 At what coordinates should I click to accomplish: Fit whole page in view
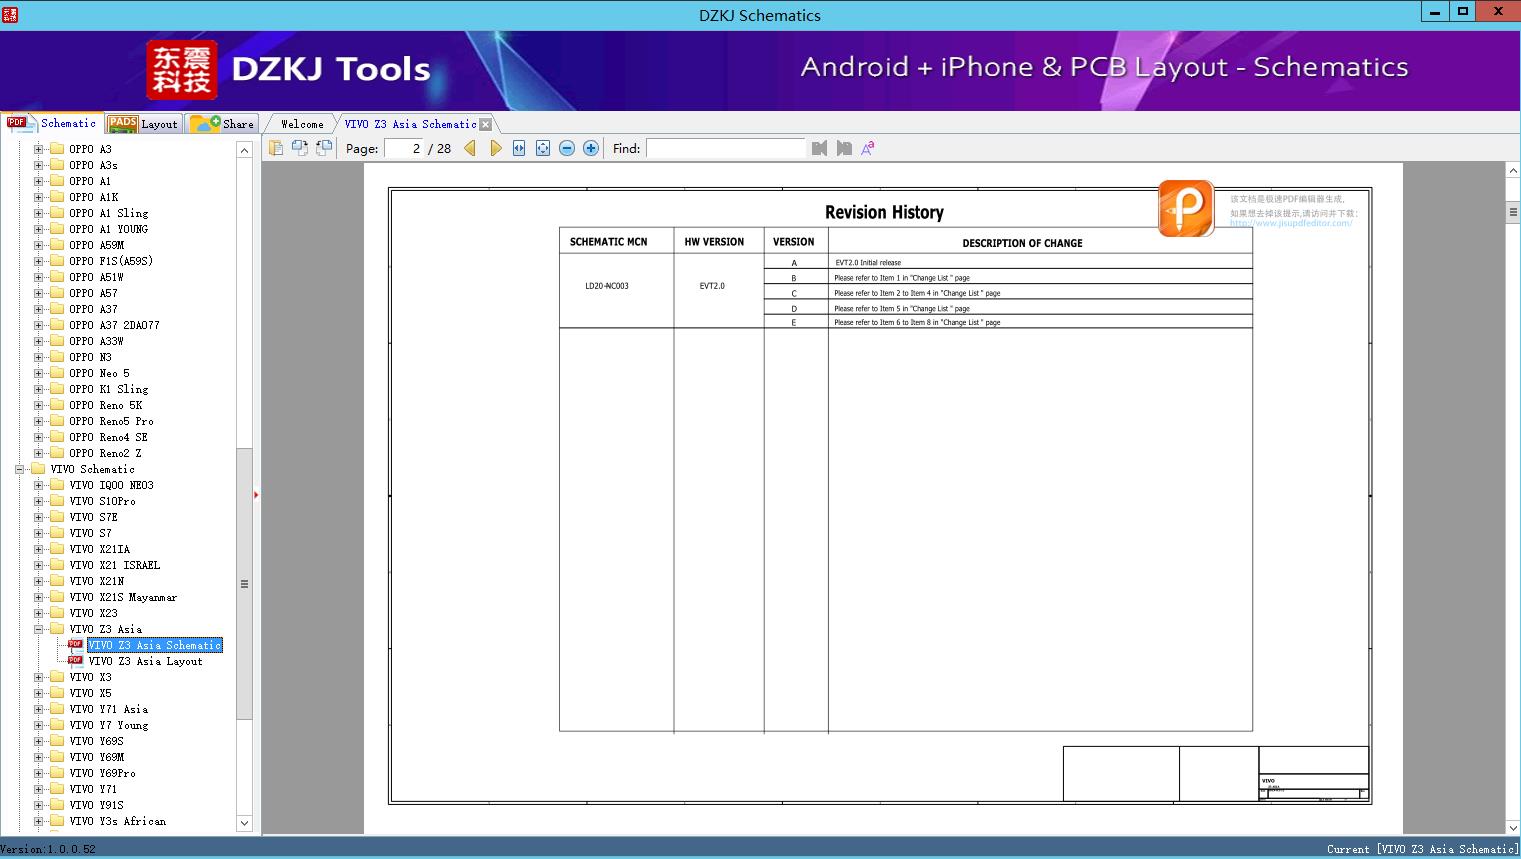[x=543, y=148]
